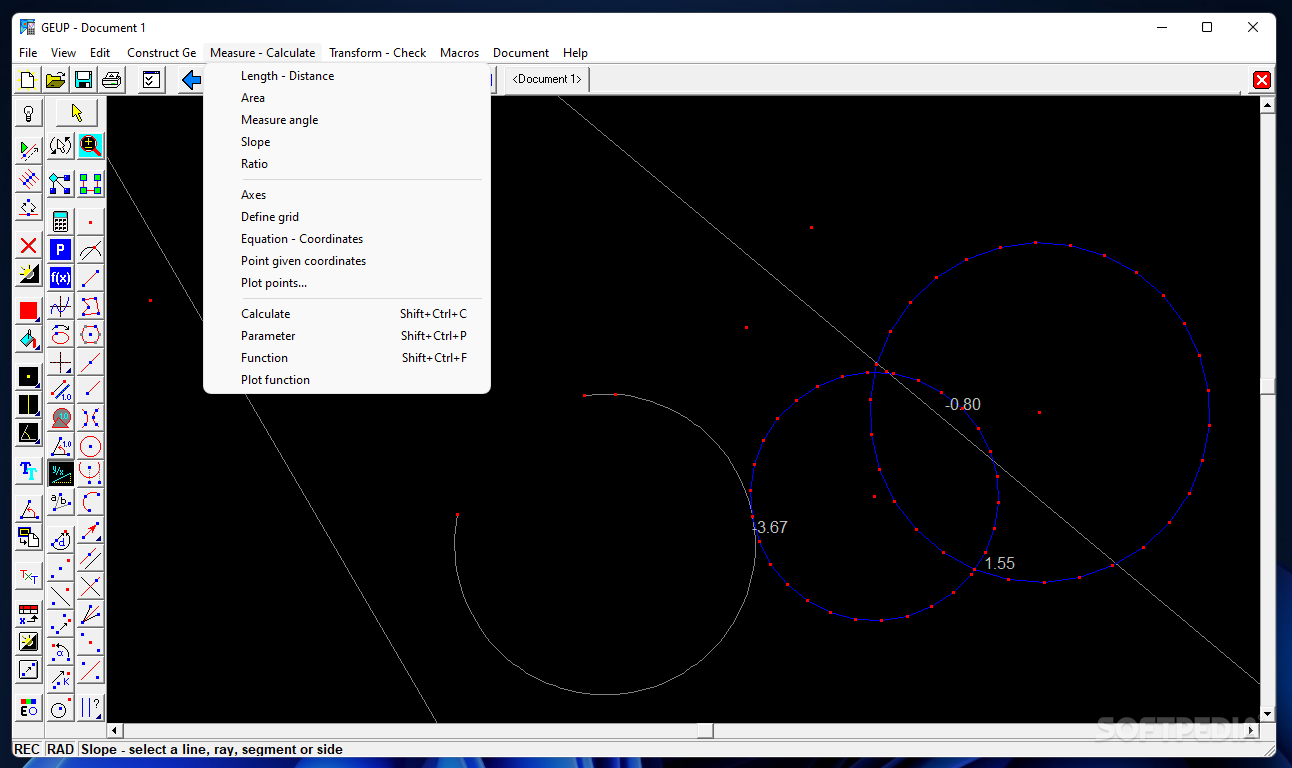
Task: Open the red color picker swatch
Action: [x=28, y=311]
